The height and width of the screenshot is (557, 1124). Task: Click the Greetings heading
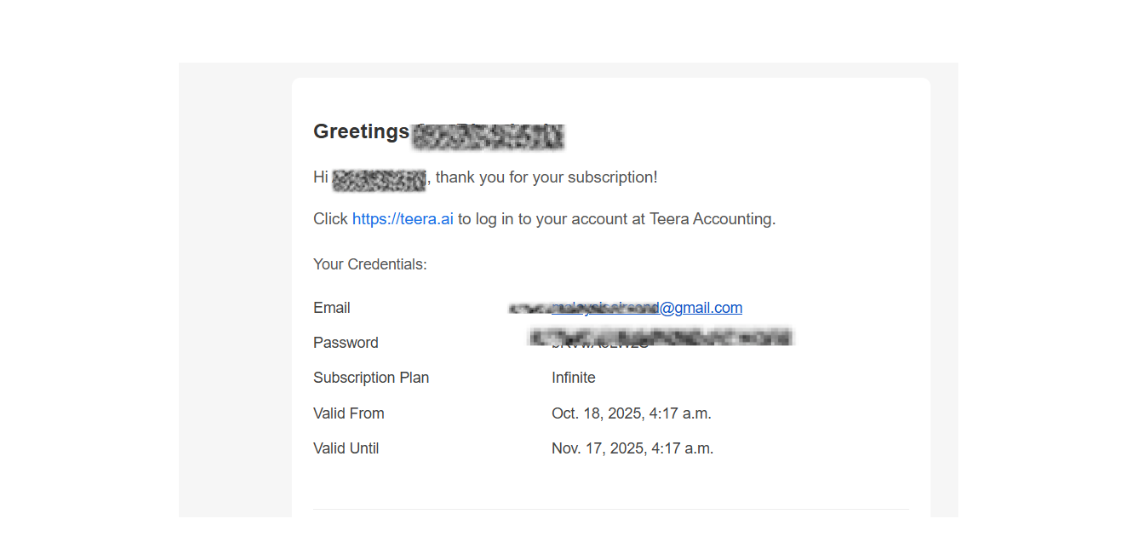pyautogui.click(x=361, y=132)
